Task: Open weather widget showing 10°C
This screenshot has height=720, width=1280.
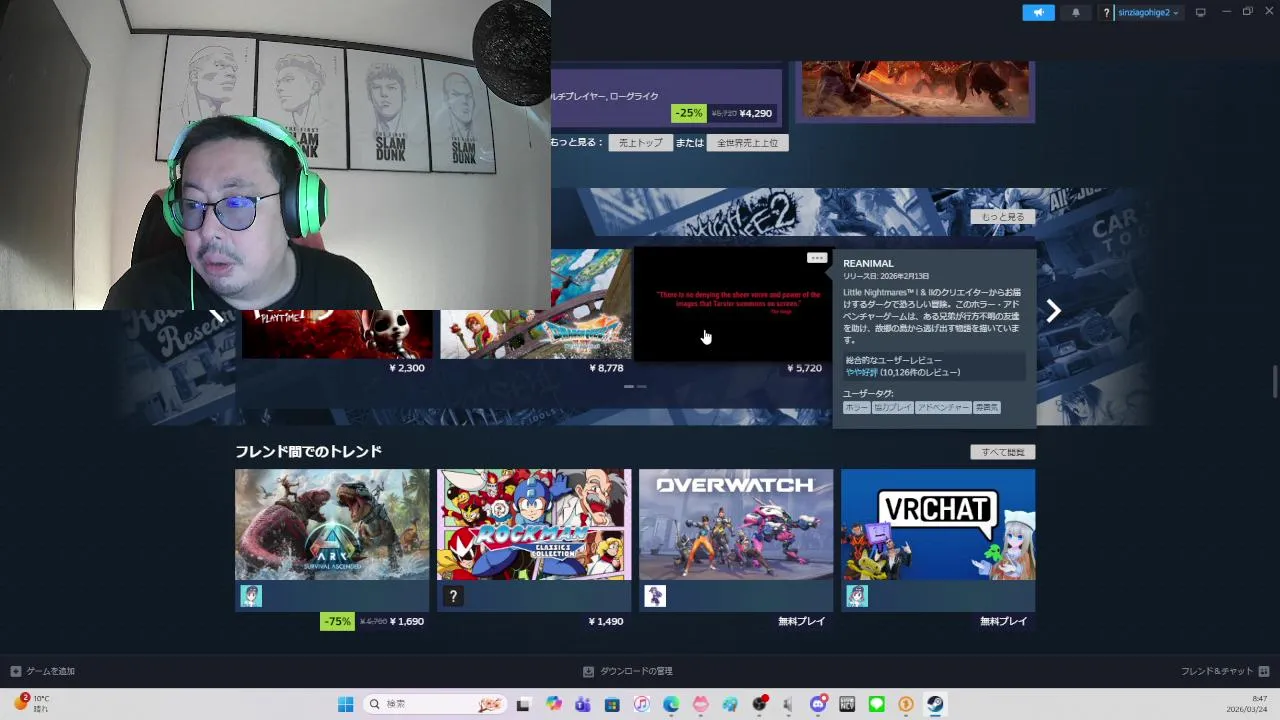Action: click(x=30, y=703)
